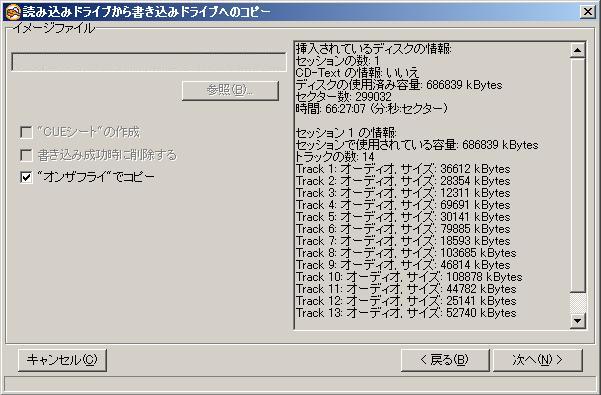Select the セクター数: 299032 line
601x395 pixels.
(x=343, y=97)
